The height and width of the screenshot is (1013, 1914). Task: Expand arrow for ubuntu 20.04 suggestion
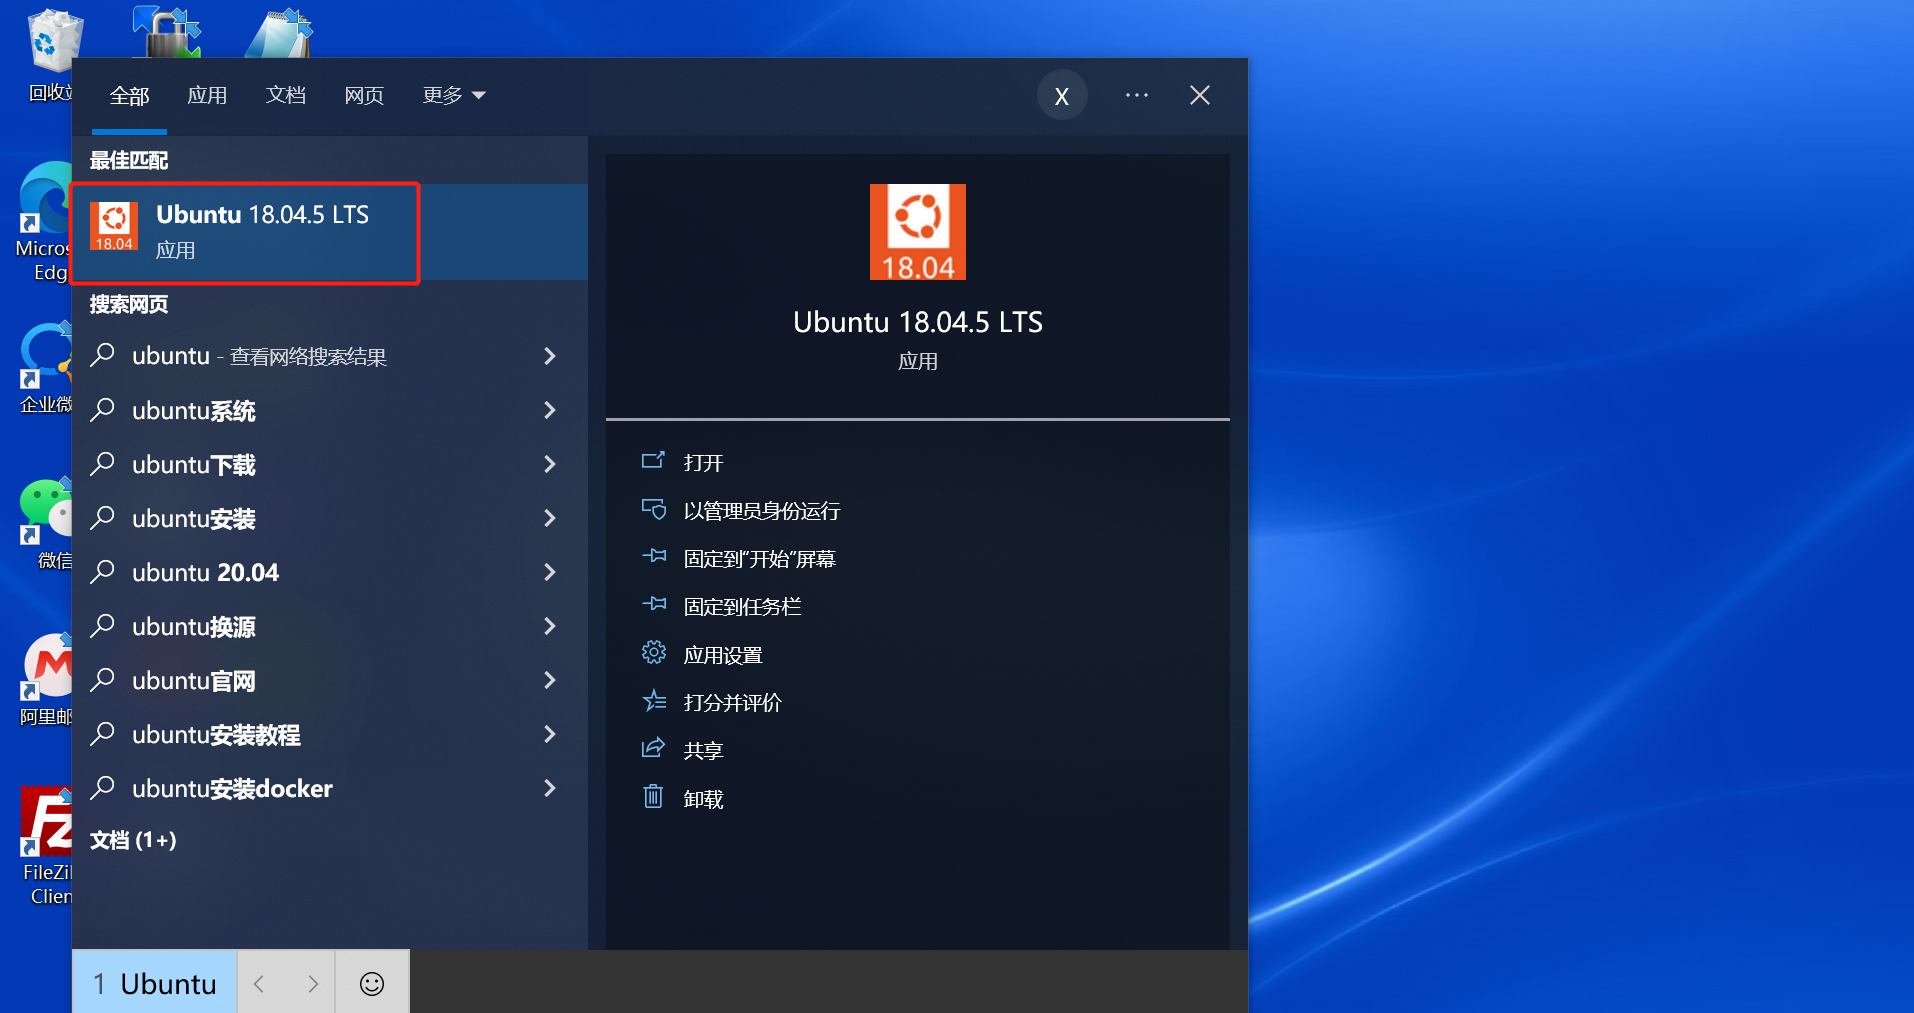549,572
